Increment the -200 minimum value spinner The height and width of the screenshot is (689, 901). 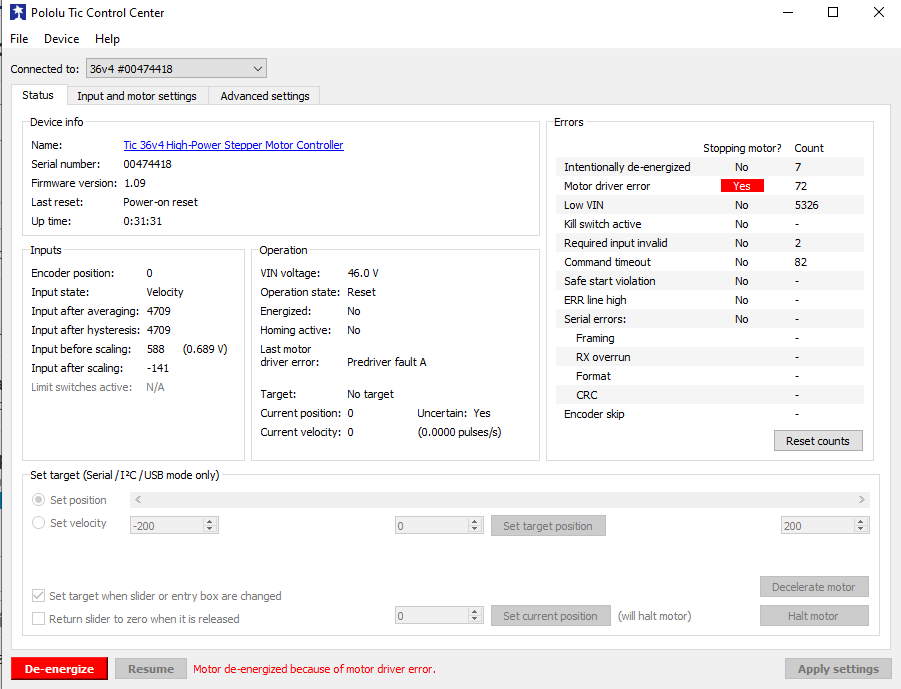(x=210, y=521)
